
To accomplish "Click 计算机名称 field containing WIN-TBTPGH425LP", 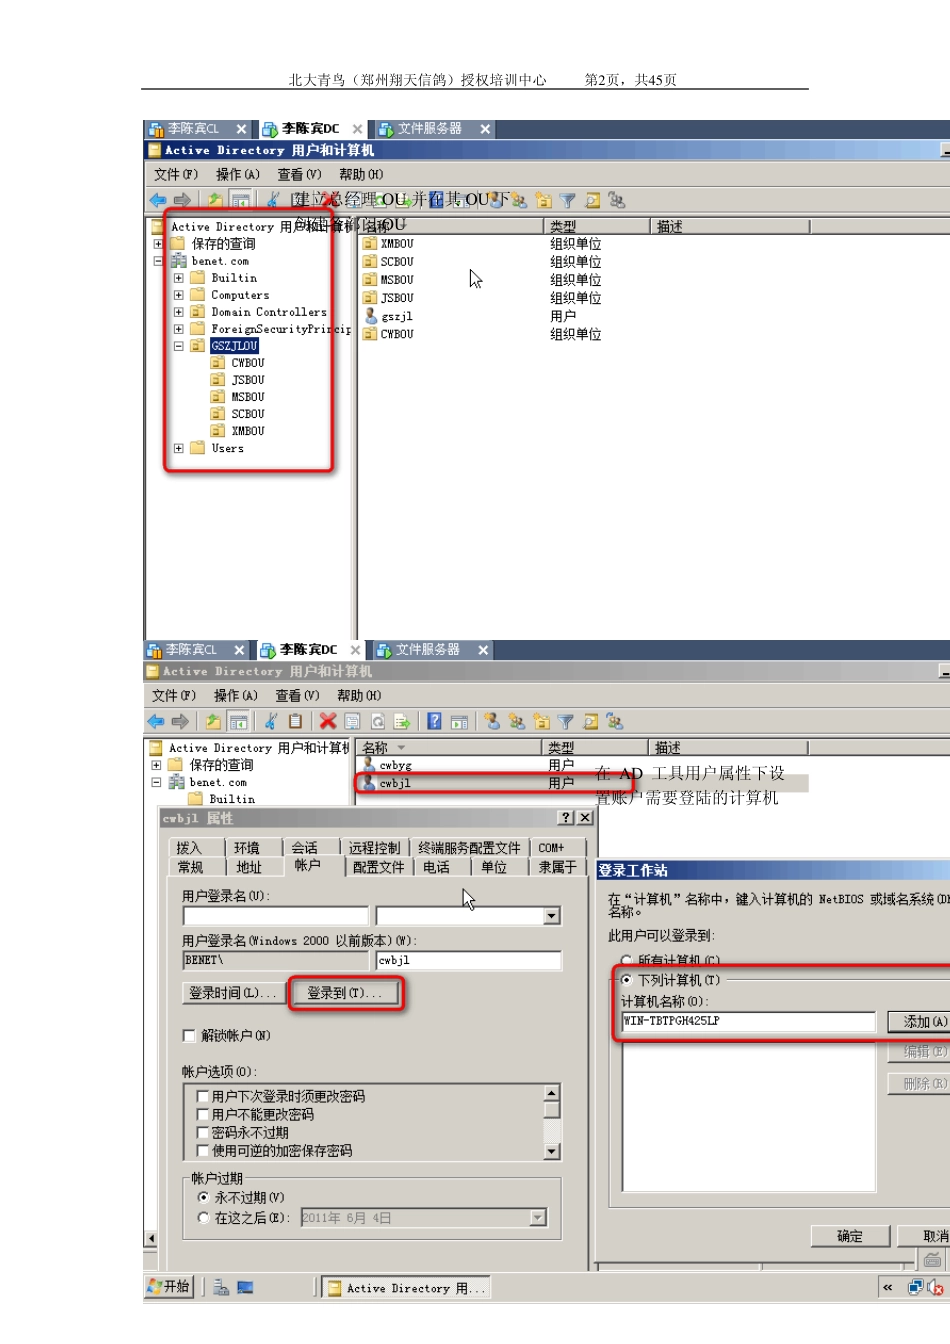I will [748, 1021].
